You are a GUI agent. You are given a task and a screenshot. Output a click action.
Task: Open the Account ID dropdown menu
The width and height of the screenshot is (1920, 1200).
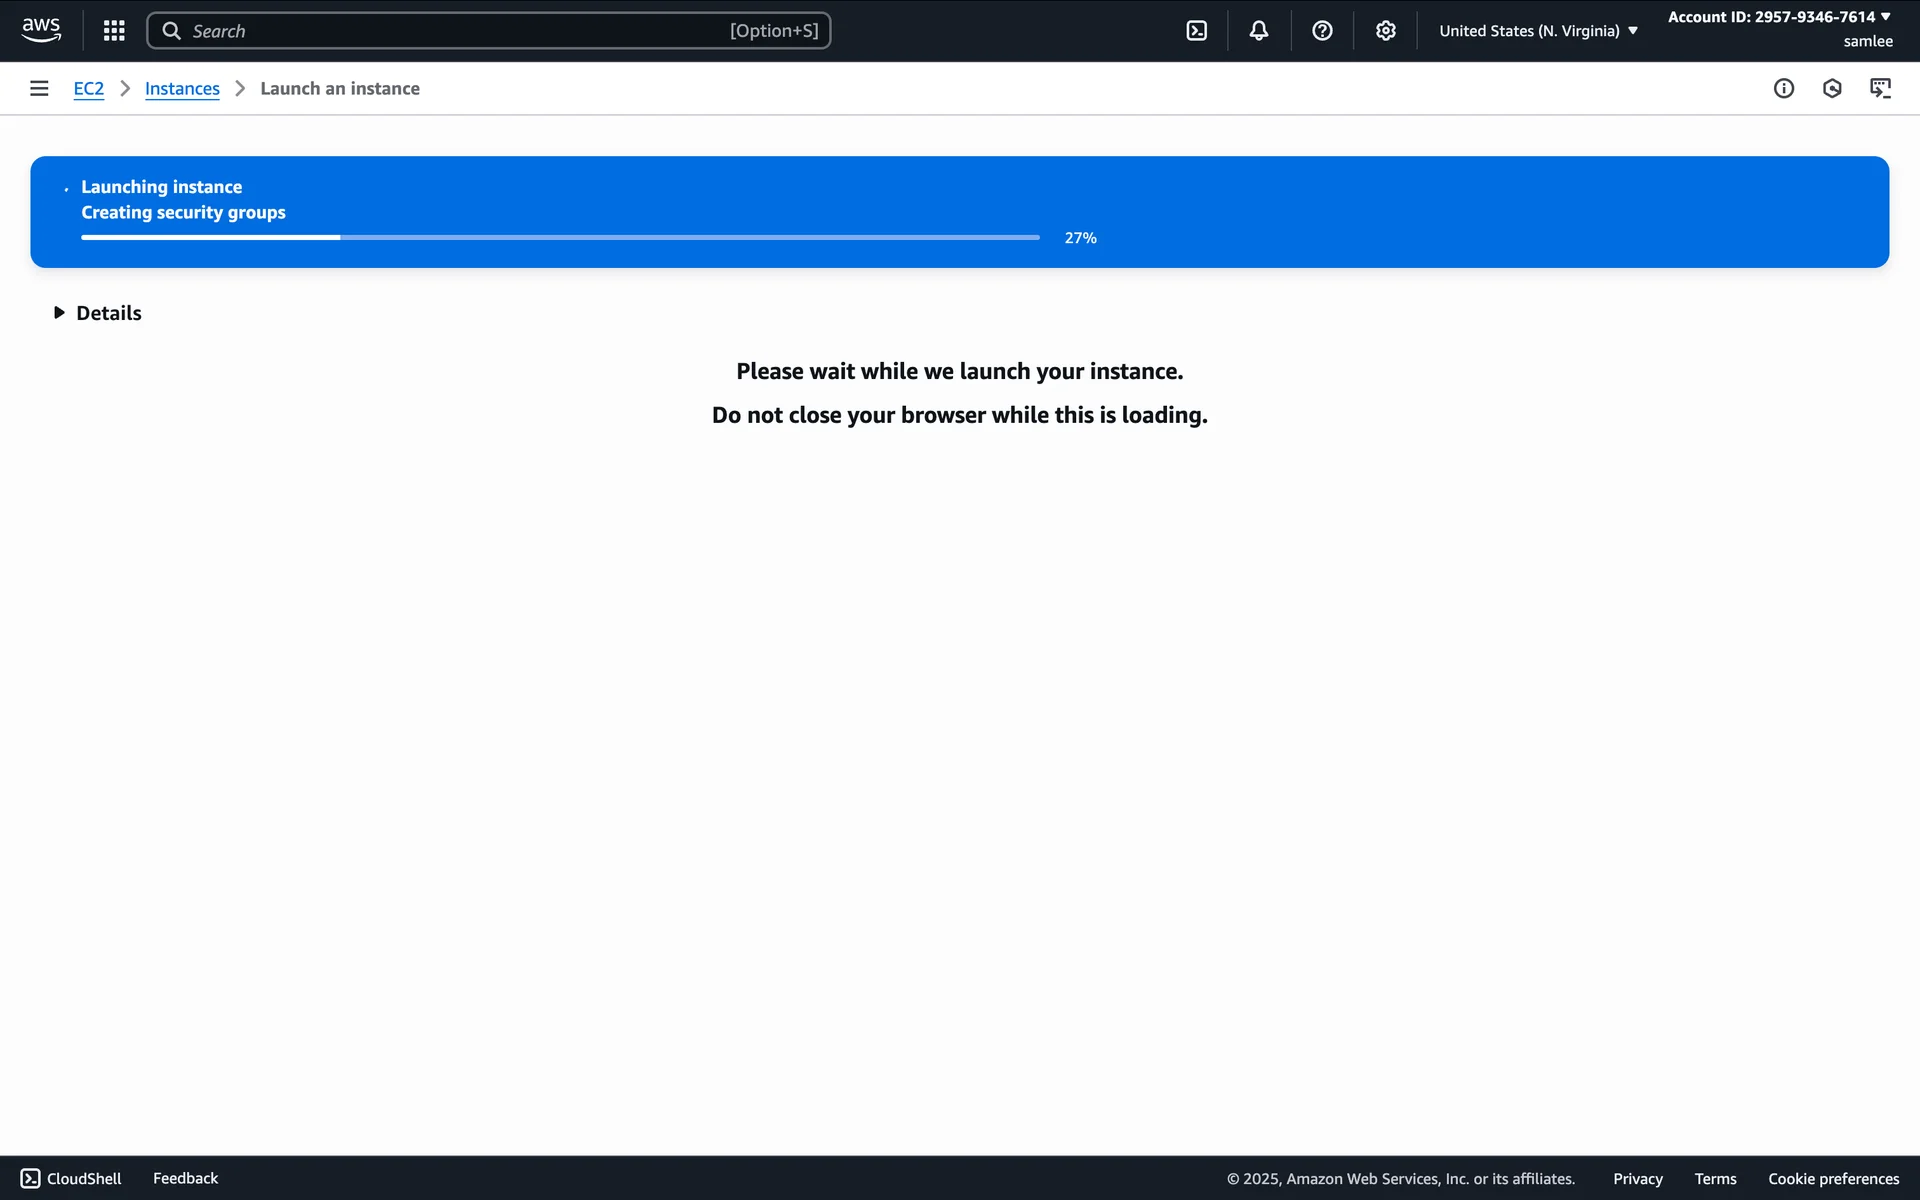point(1779,17)
